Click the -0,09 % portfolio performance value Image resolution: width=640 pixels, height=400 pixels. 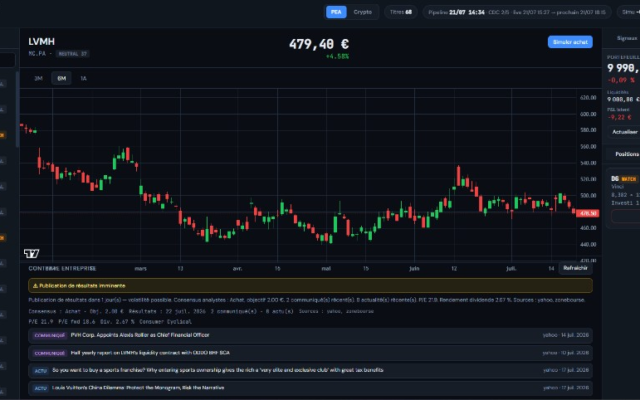coord(621,80)
